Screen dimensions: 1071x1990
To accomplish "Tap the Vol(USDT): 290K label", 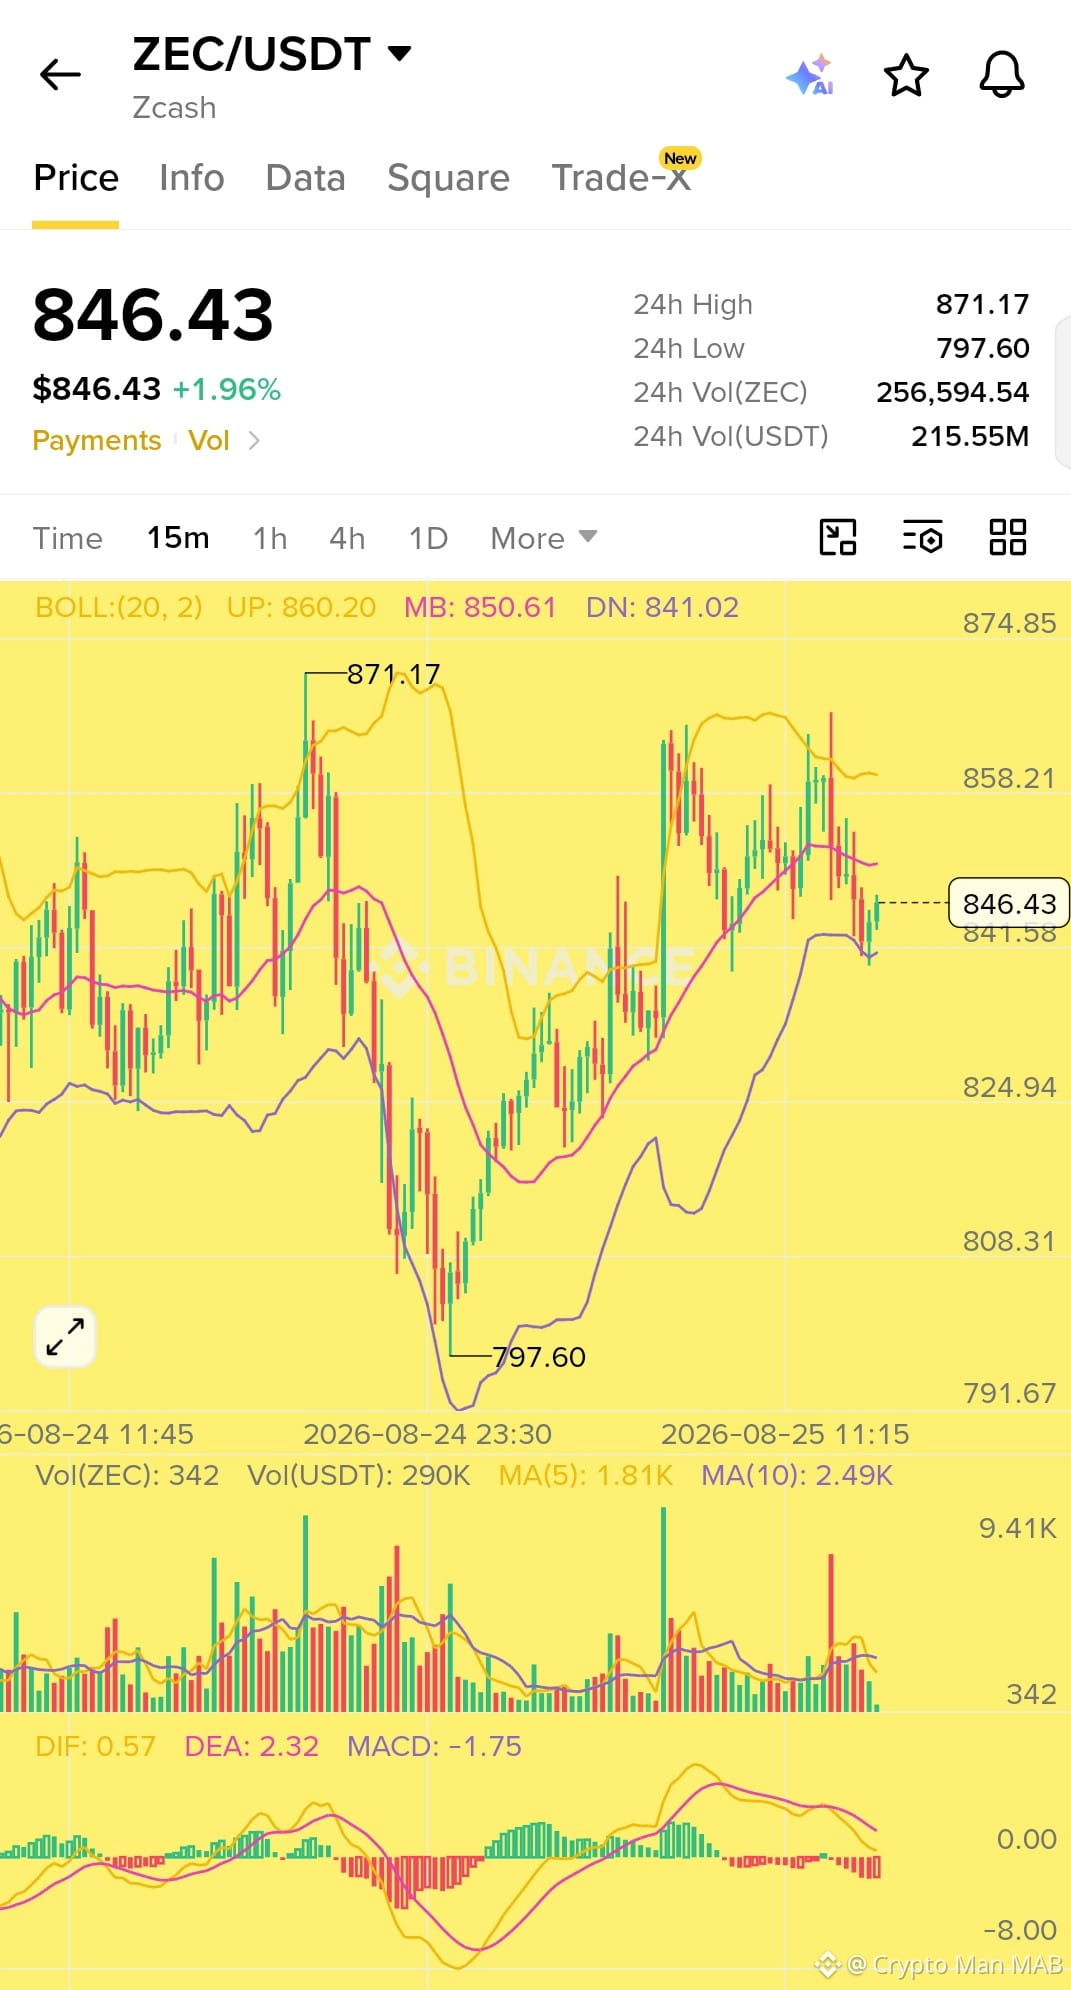I will click(x=359, y=1475).
